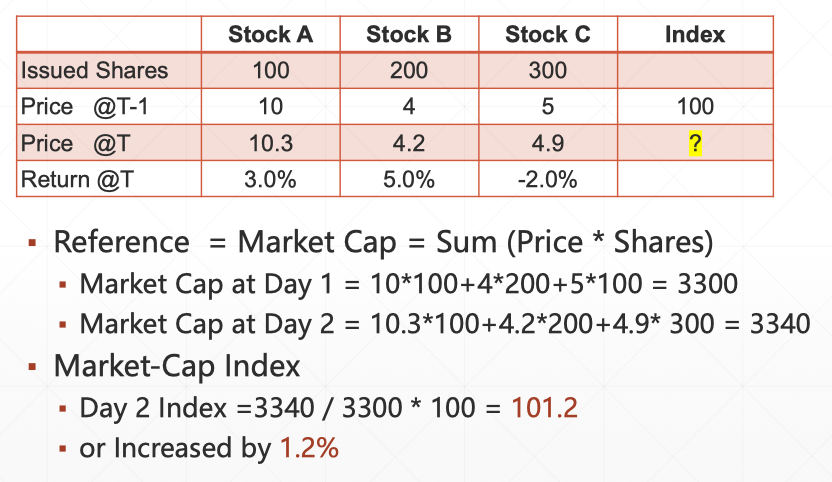Click the Stock C column header
832x482 pixels.
548,34
